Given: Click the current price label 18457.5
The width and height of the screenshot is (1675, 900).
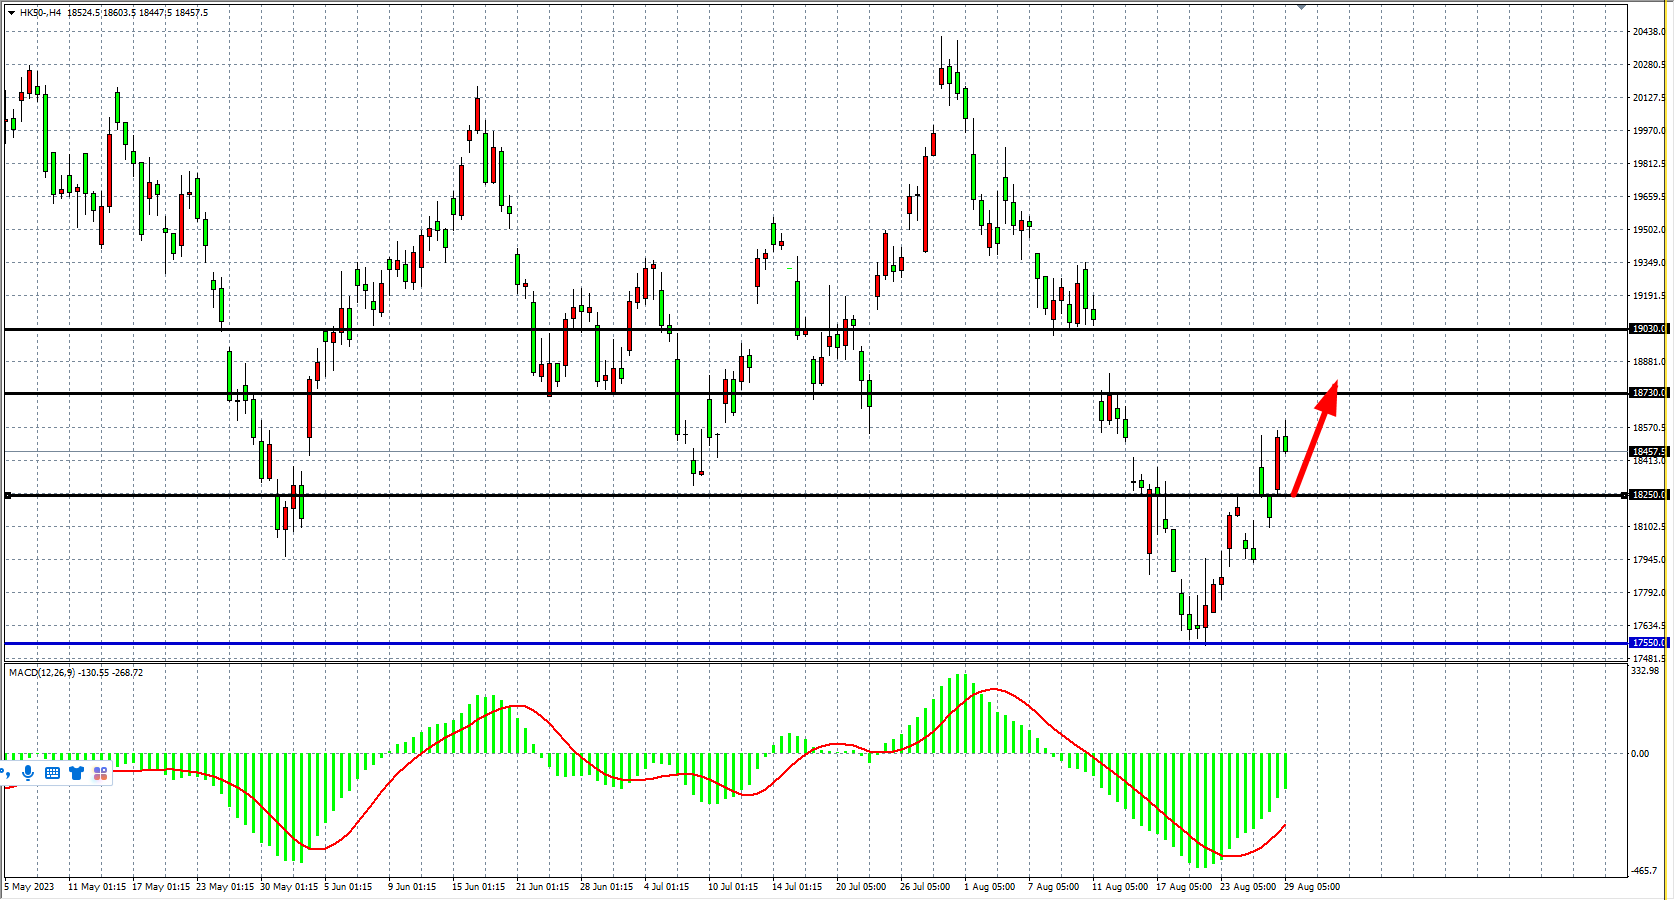Looking at the screenshot, I should [x=1647, y=452].
